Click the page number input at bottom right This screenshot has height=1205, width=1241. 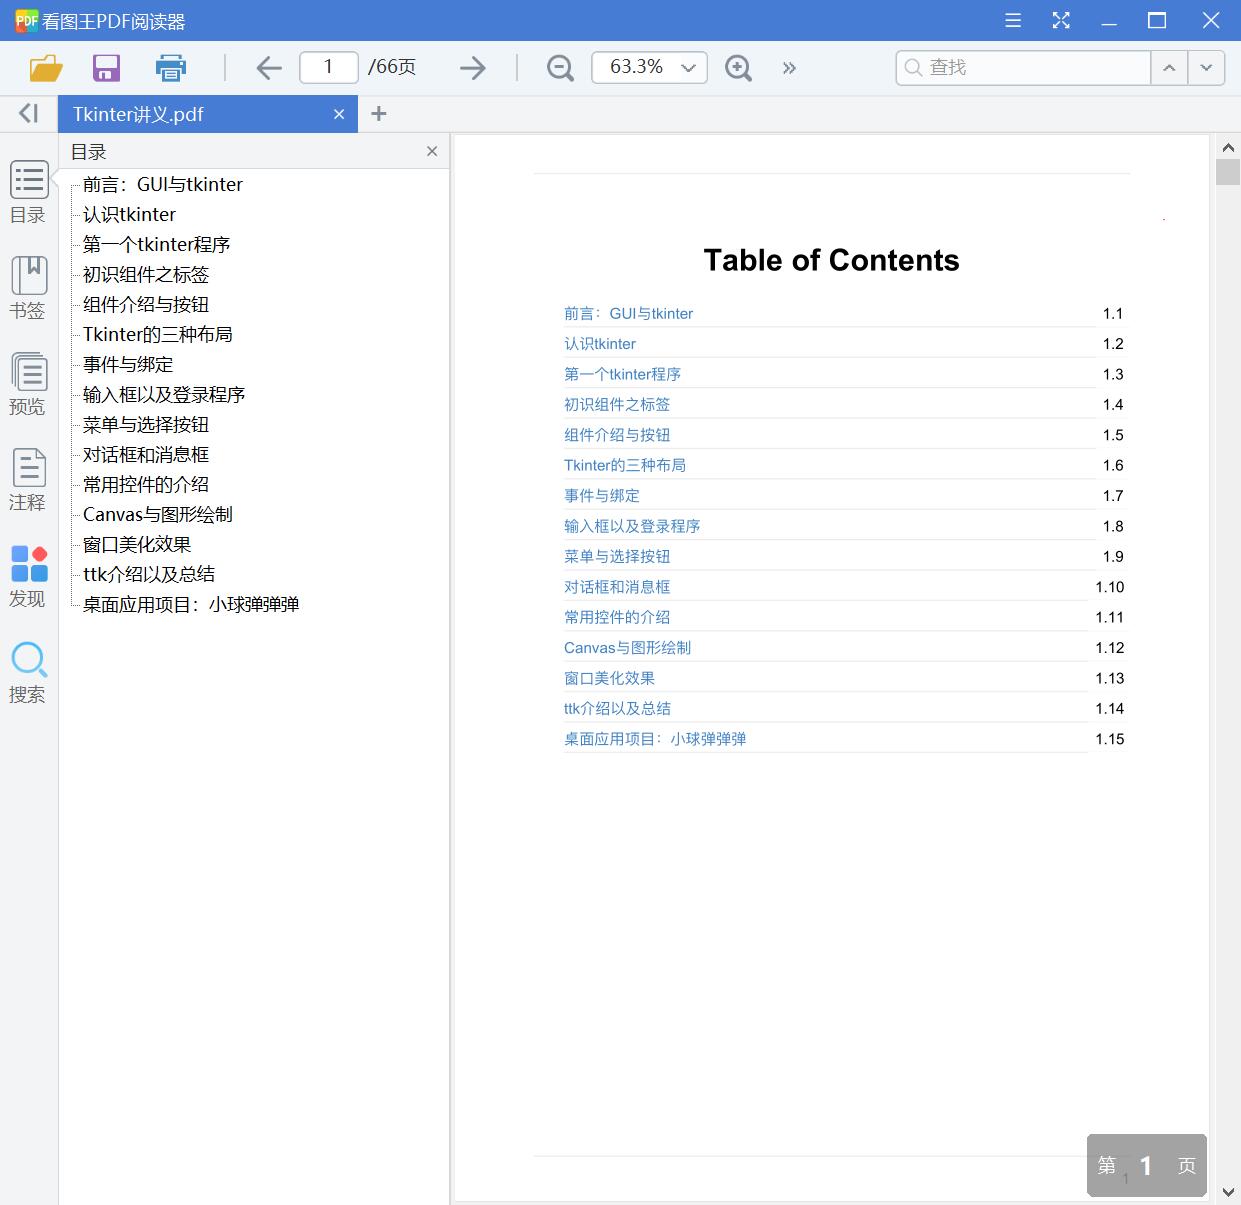coord(1145,1165)
